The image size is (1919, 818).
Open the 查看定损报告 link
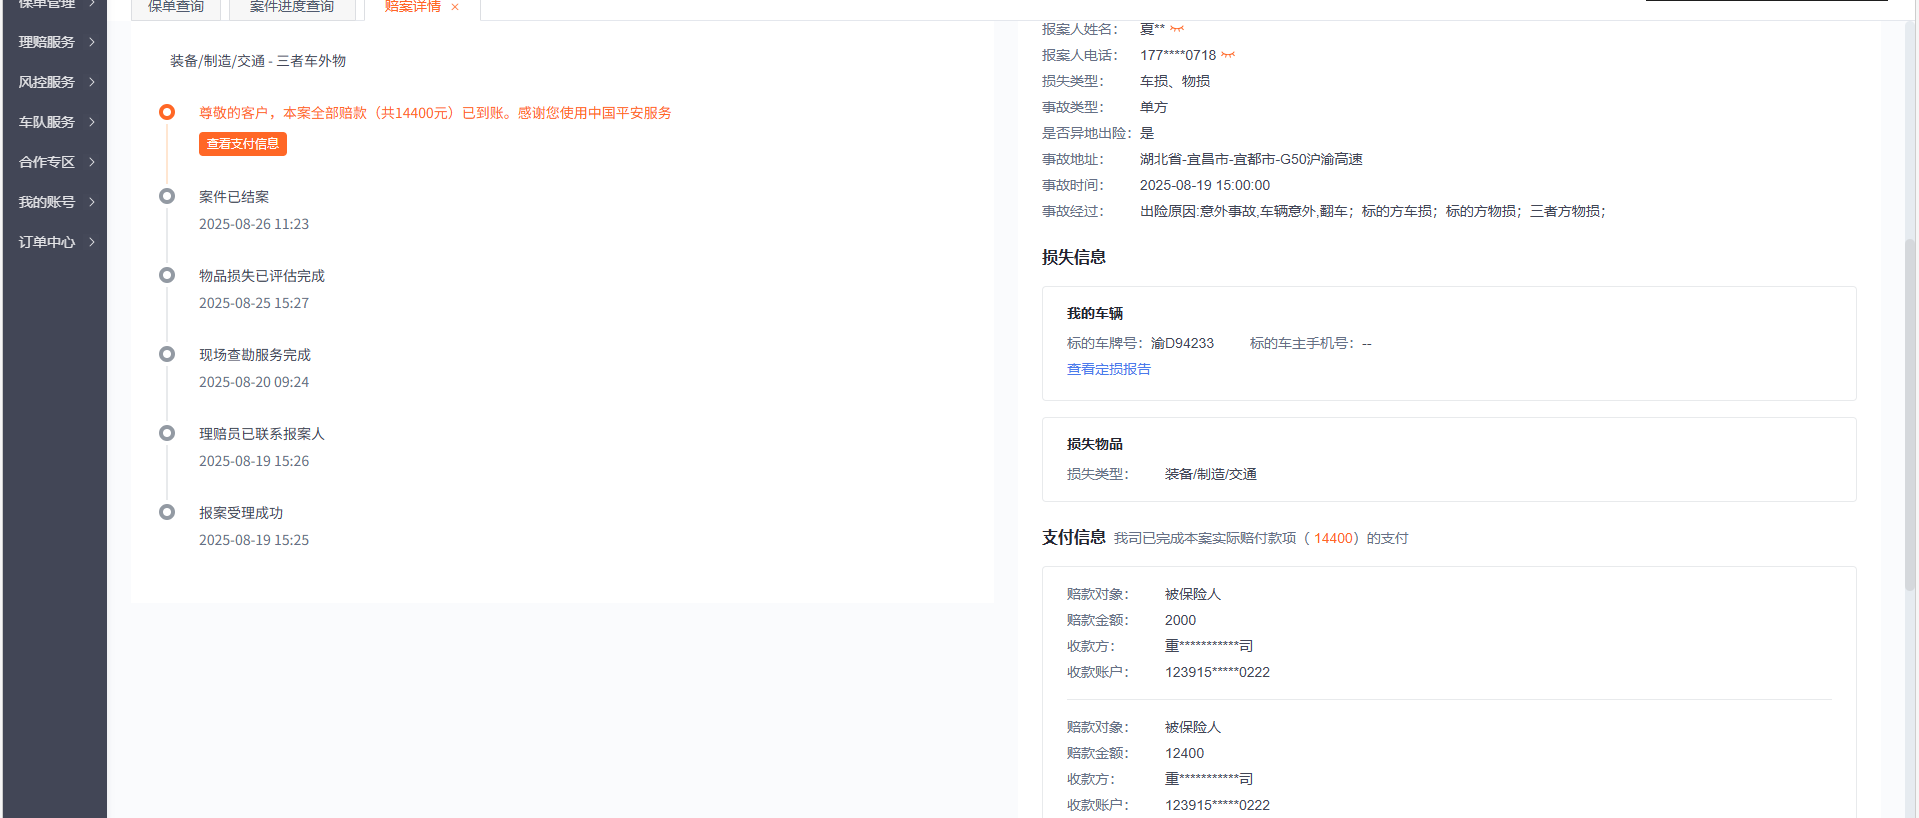click(1108, 369)
